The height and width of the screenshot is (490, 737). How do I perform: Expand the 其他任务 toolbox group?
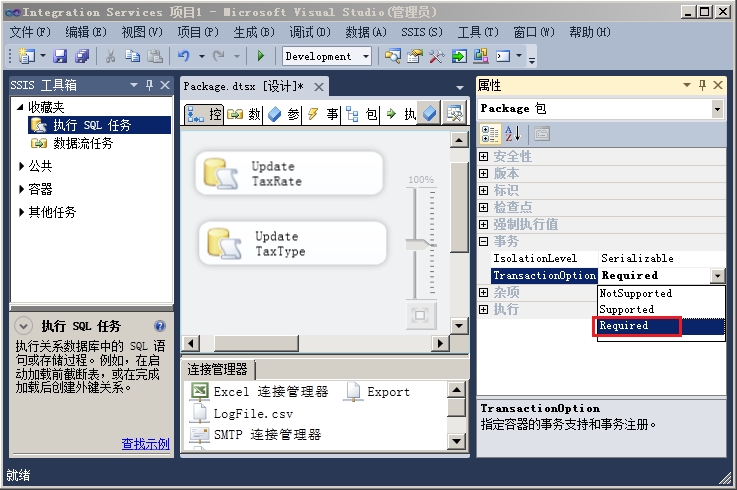[x=21, y=212]
